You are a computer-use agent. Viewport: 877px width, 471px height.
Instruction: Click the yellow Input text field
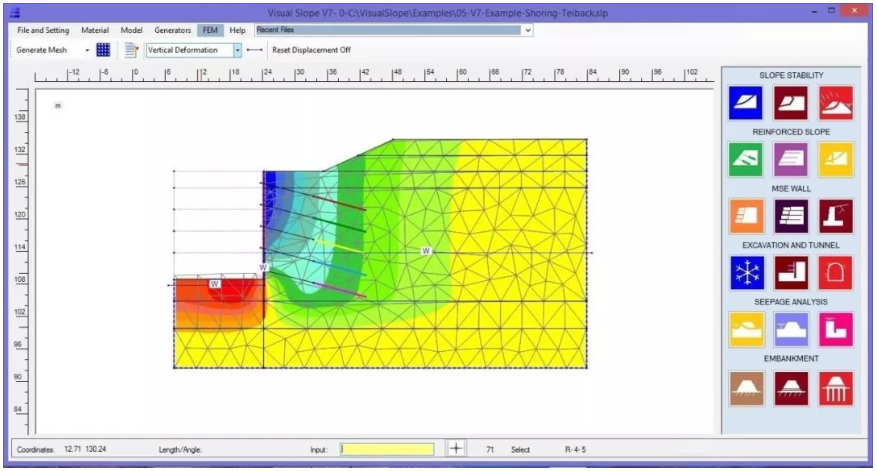[387, 449]
